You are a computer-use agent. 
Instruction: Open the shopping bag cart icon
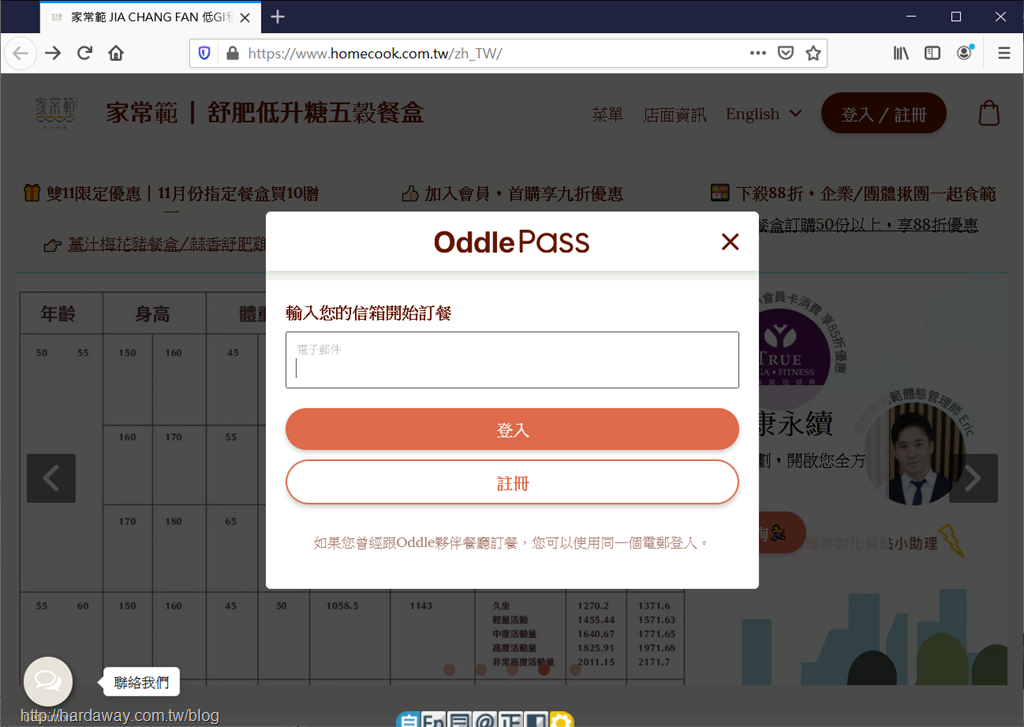click(989, 113)
